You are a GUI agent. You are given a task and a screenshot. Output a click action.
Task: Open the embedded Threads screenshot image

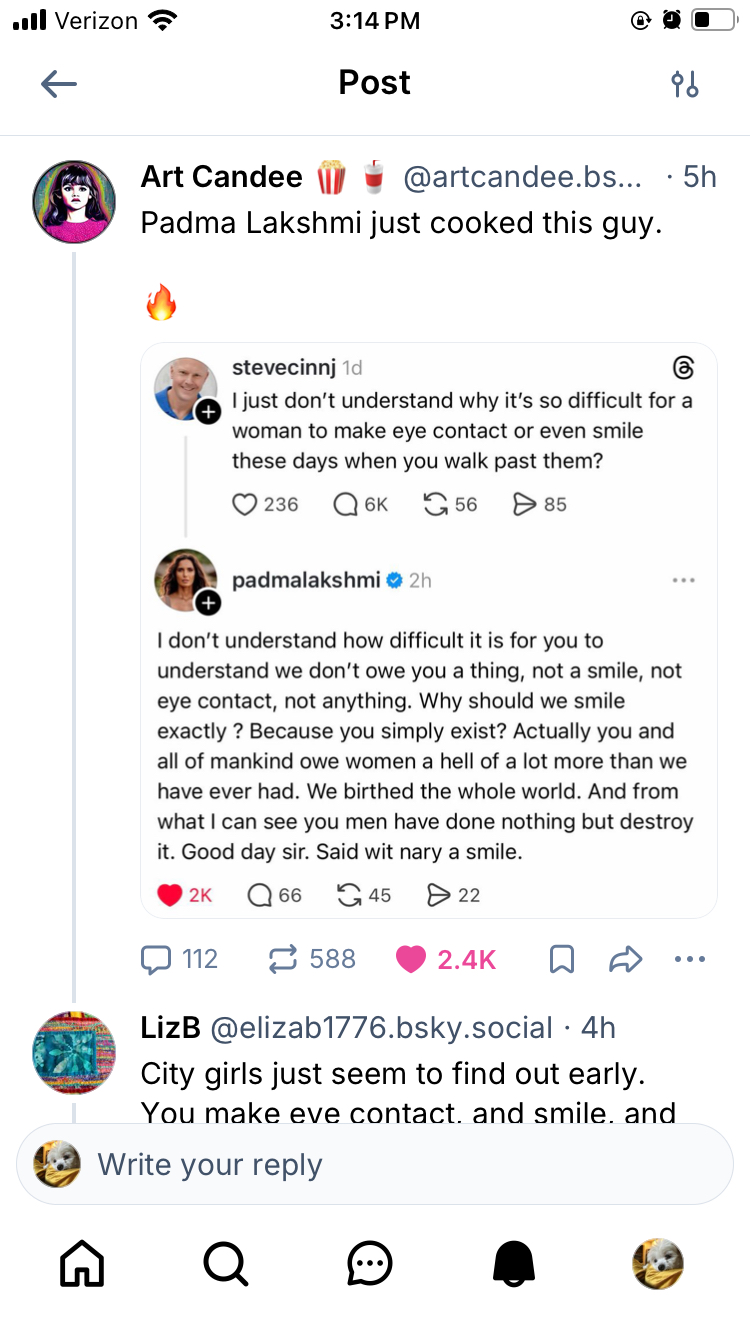click(428, 630)
